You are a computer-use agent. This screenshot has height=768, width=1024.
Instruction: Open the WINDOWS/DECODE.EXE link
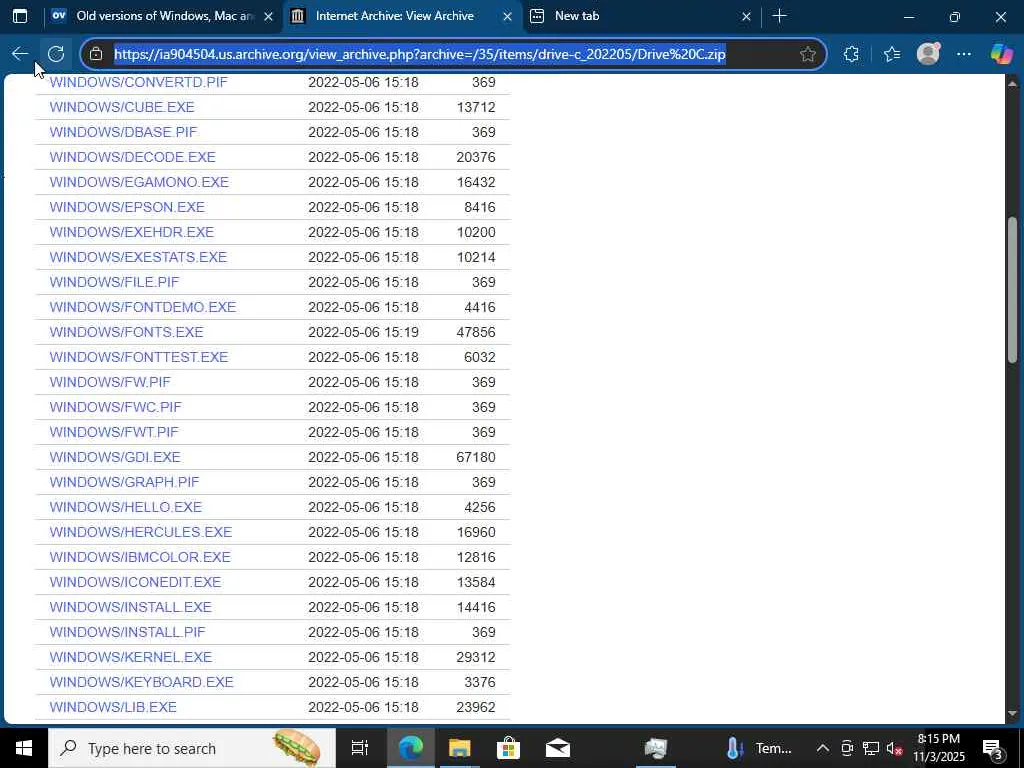point(133,157)
